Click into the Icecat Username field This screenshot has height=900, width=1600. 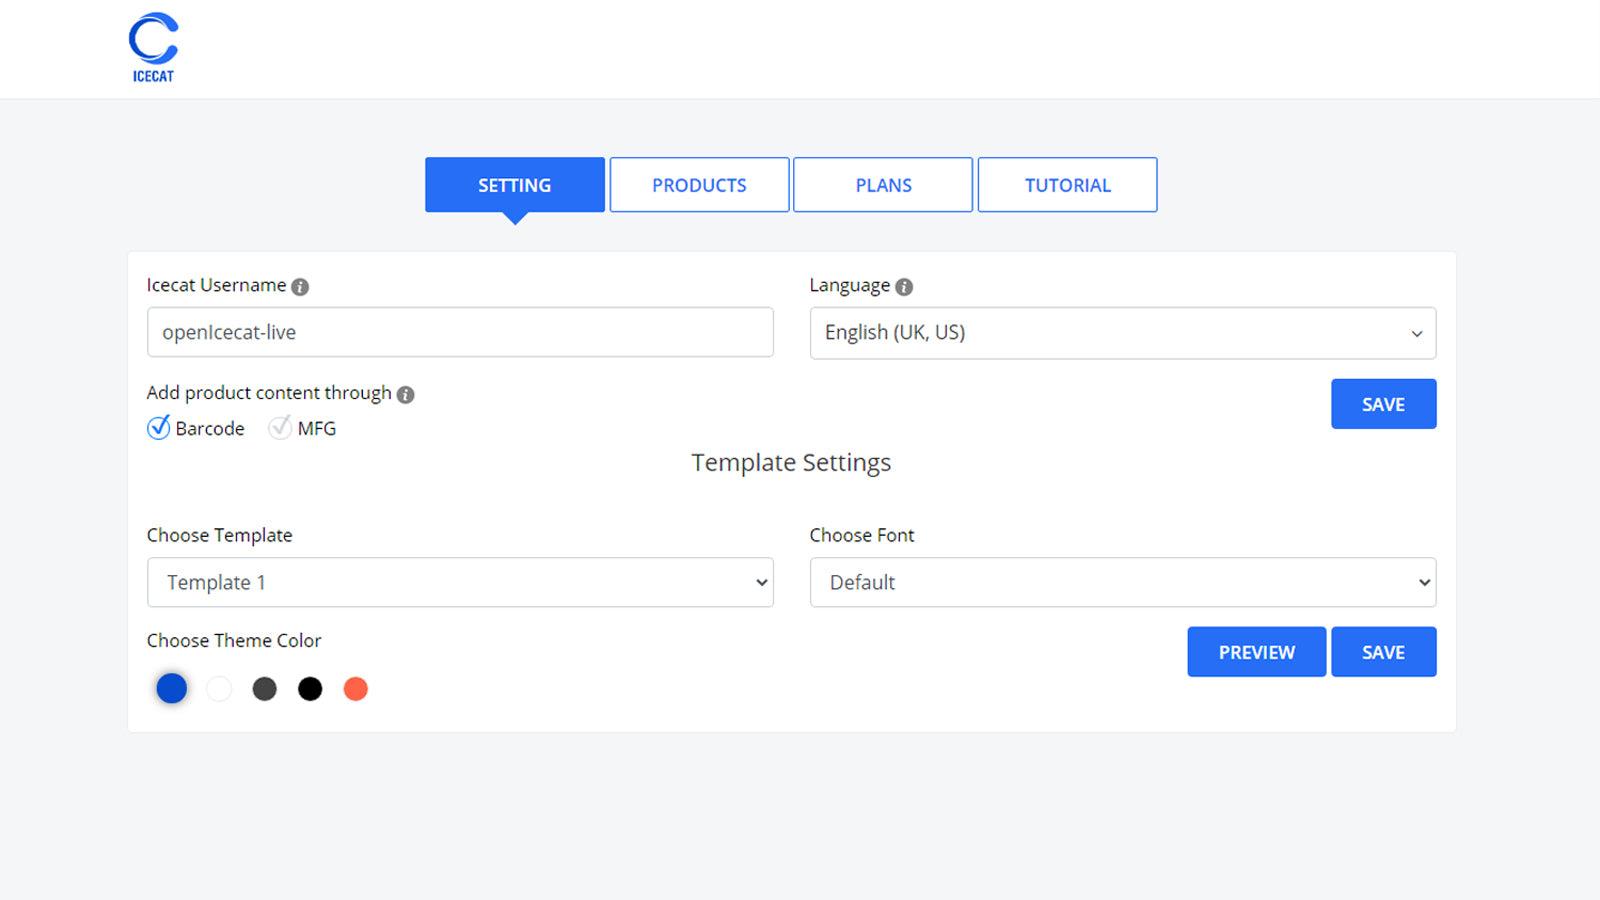coord(460,332)
